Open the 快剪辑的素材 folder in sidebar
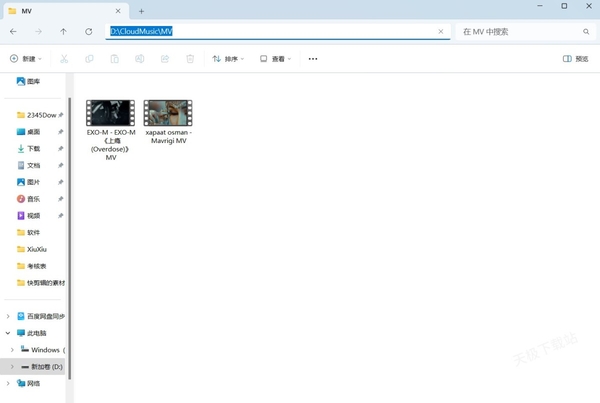 pyautogui.click(x=41, y=283)
